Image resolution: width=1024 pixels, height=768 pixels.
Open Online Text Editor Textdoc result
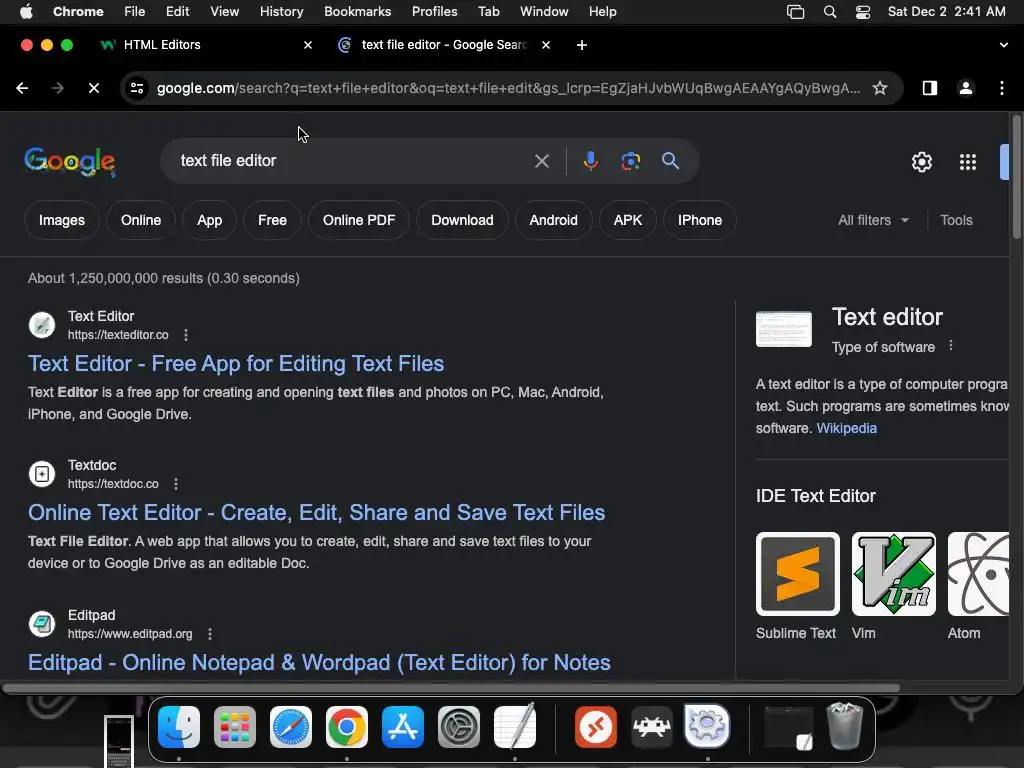316,513
